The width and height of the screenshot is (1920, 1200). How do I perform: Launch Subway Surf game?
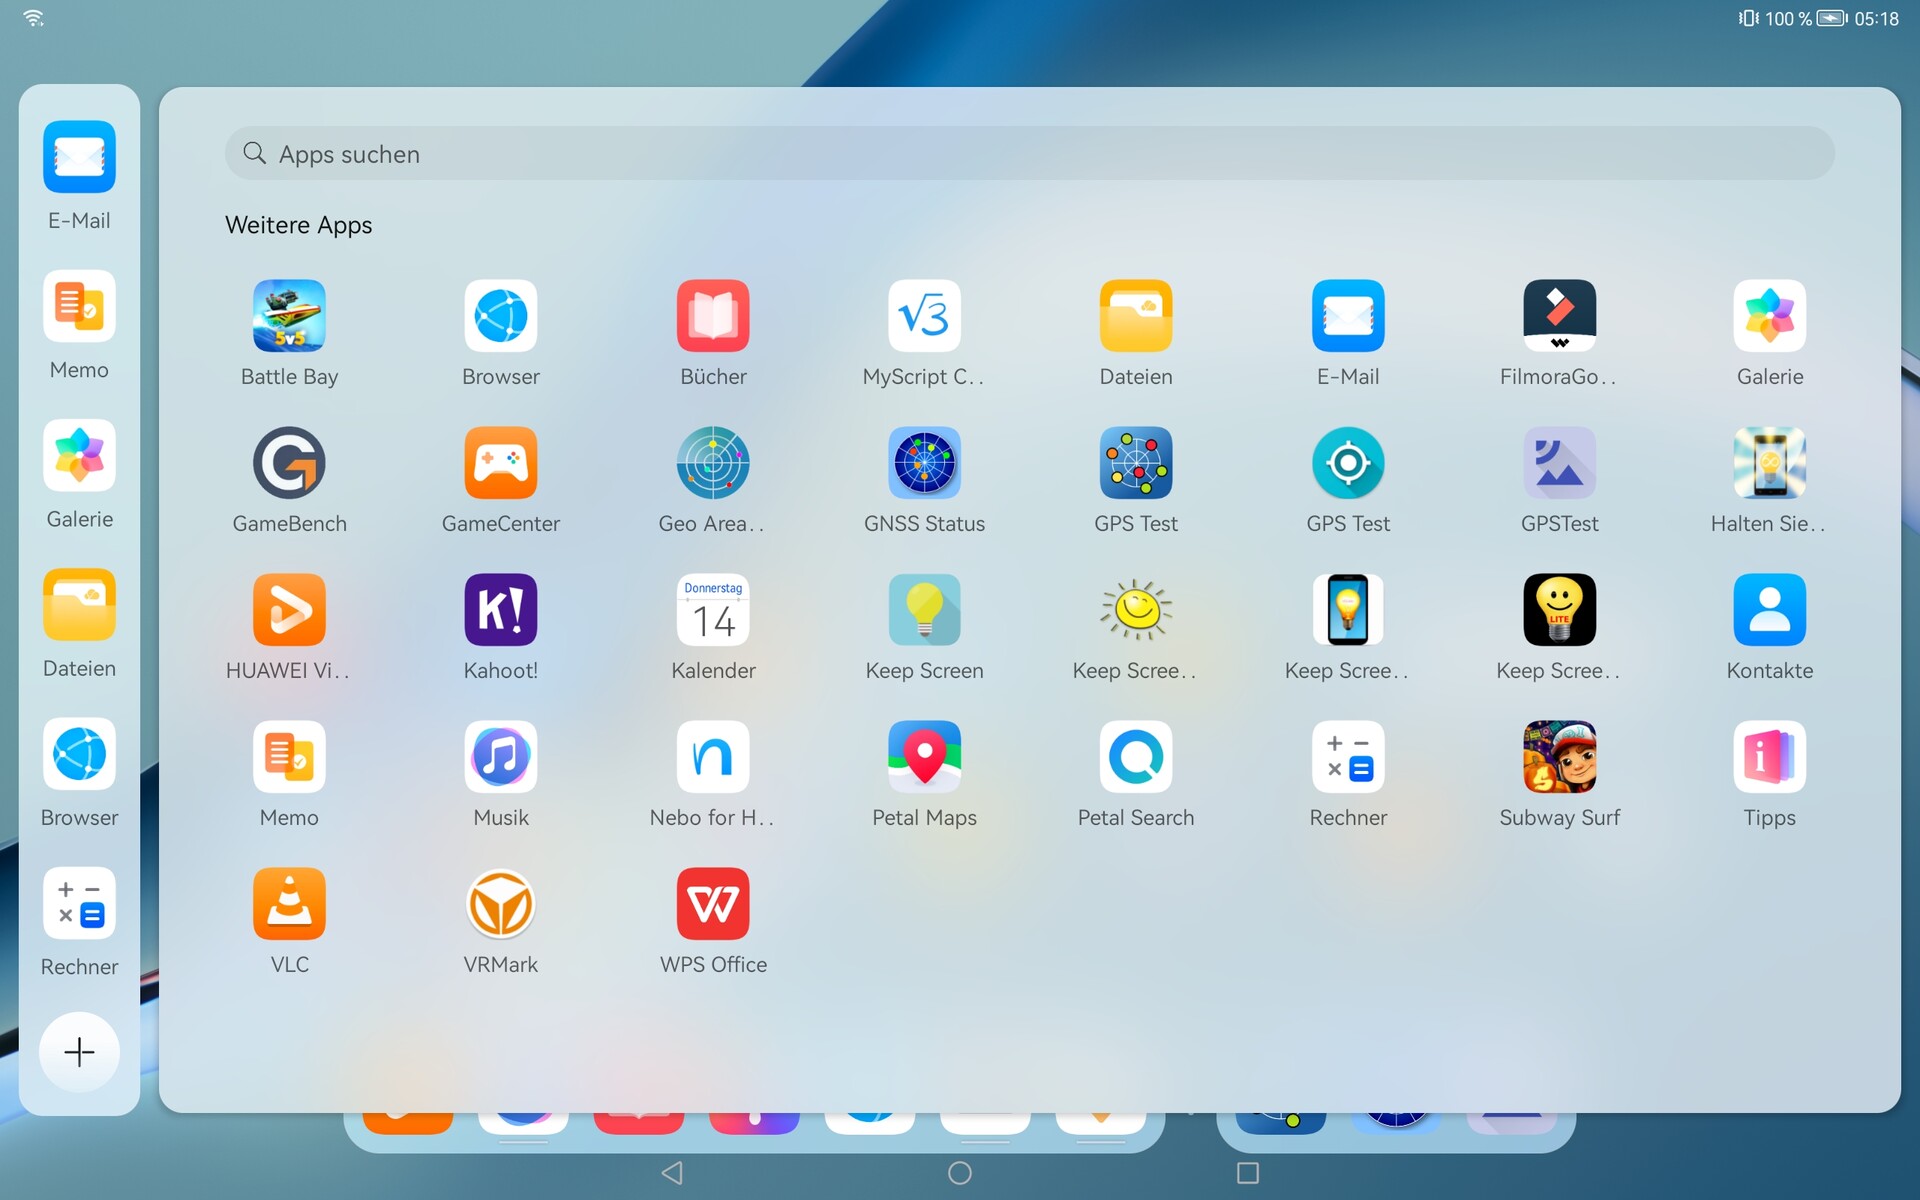point(1559,757)
